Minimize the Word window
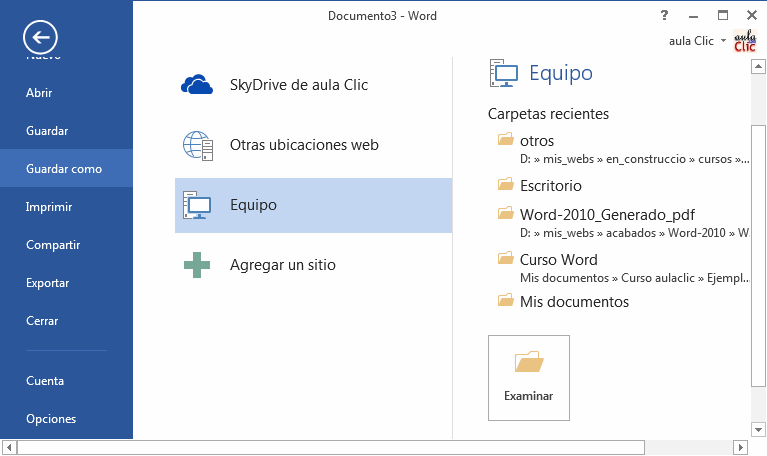767x456 pixels. coord(693,16)
